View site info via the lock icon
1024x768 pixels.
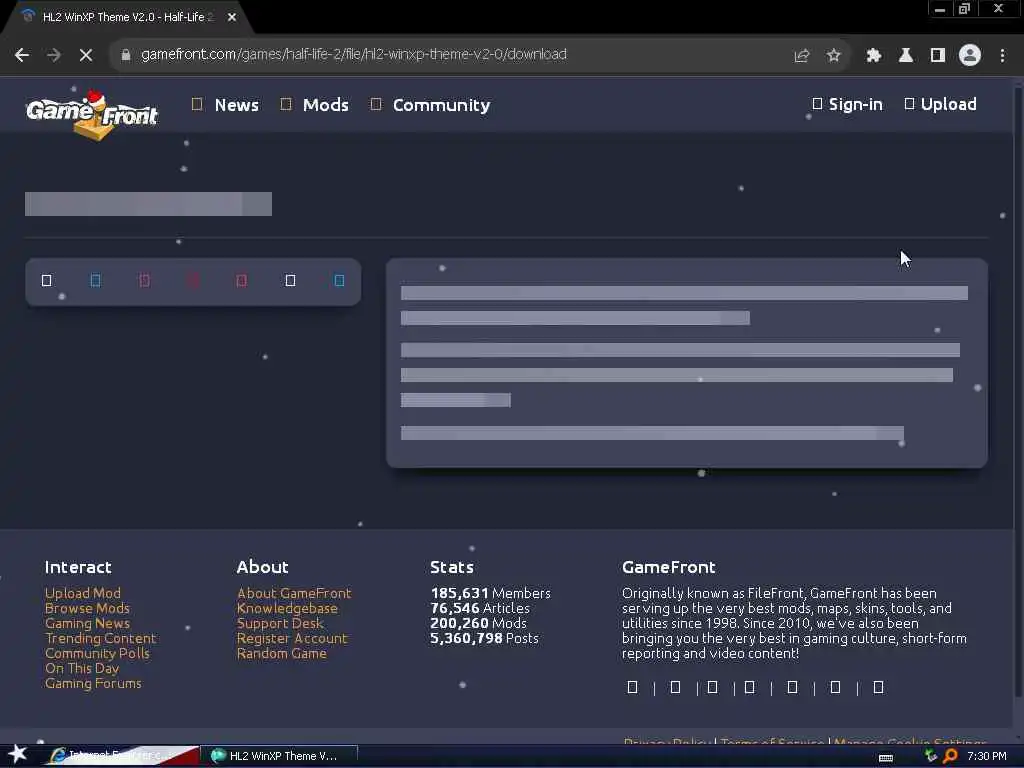pyautogui.click(x=125, y=55)
